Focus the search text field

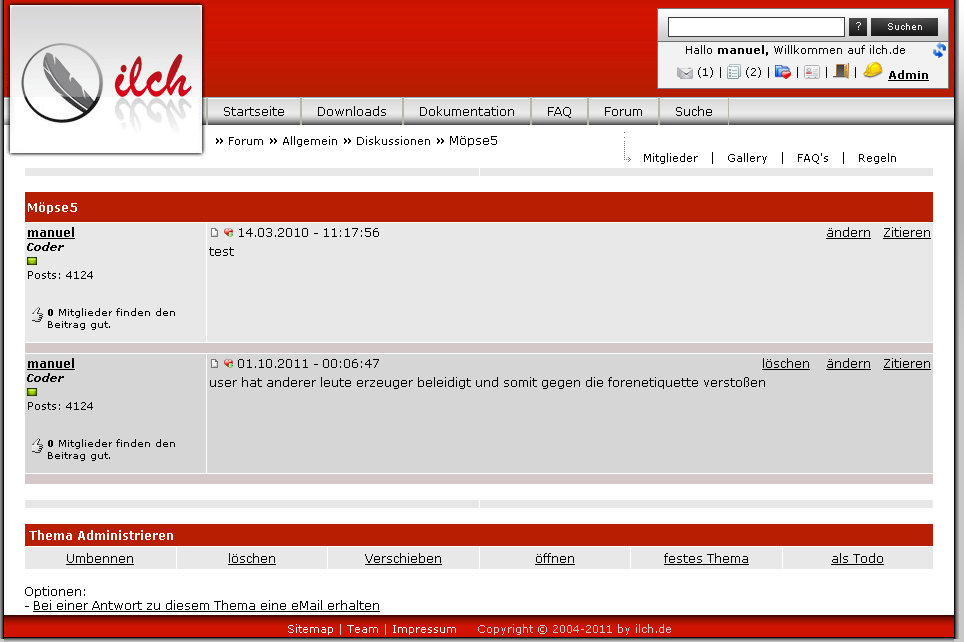pos(756,26)
